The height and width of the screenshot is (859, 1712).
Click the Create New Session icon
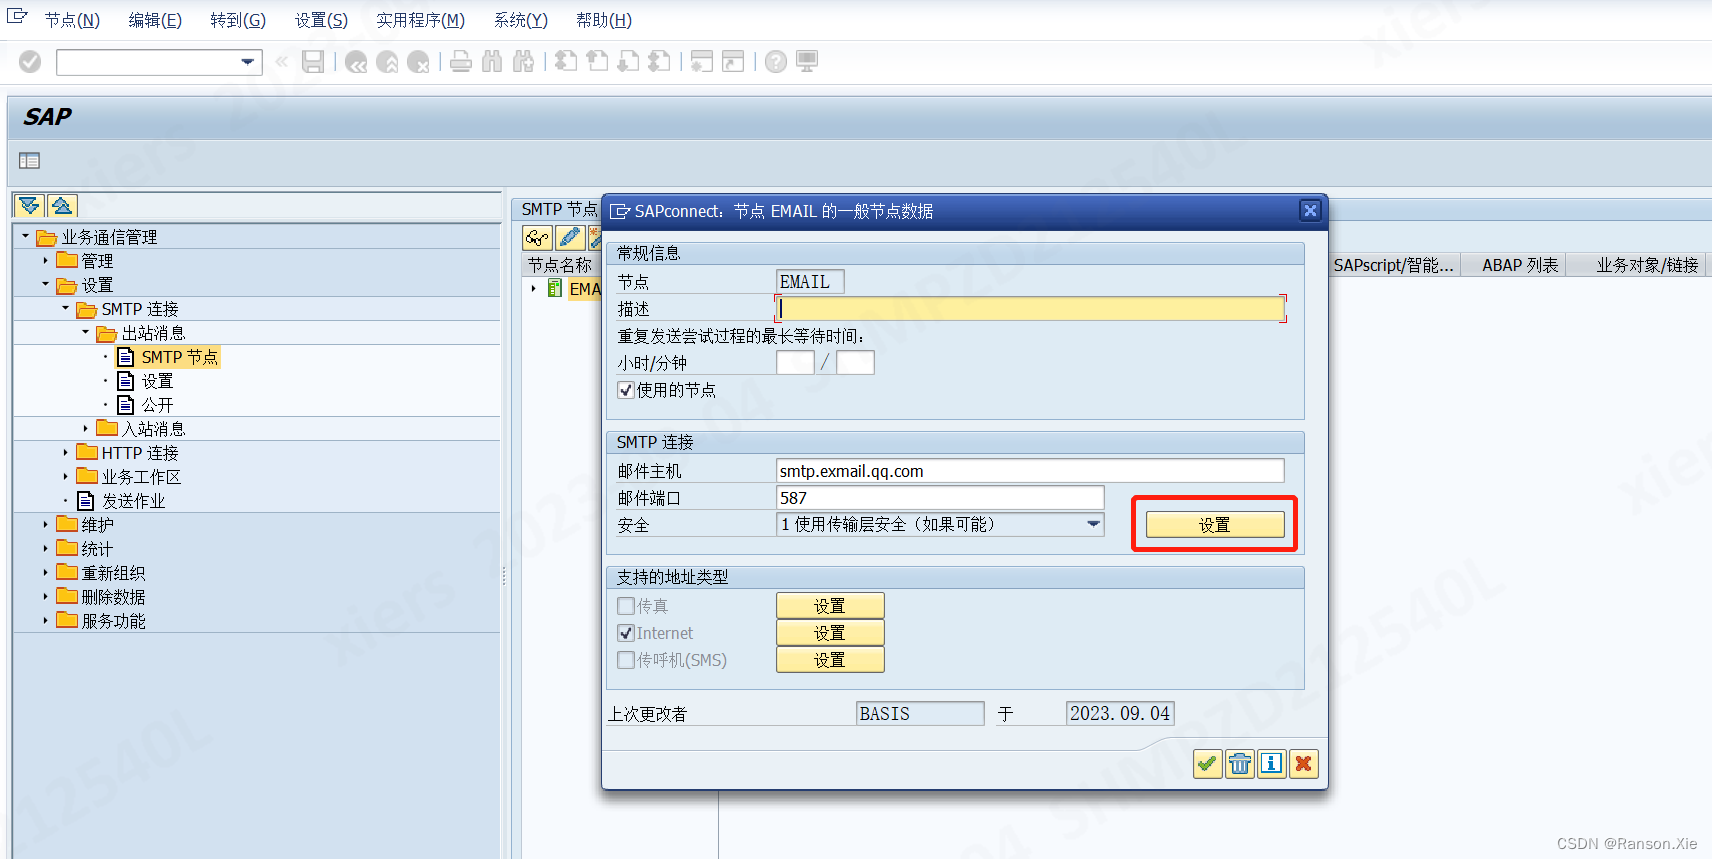[x=702, y=62]
